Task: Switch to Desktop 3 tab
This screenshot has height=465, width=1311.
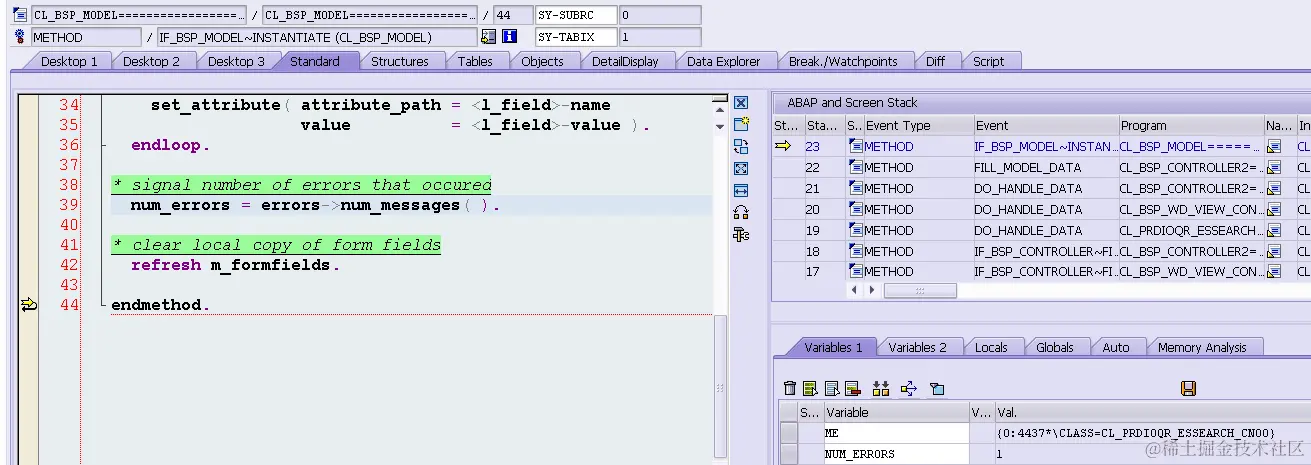Action: coord(237,61)
